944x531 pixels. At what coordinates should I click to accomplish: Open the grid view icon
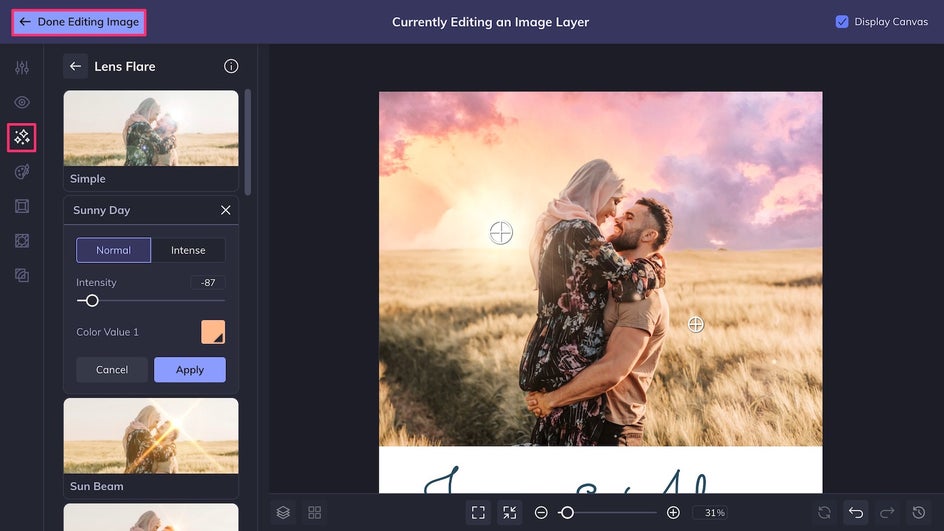314,512
